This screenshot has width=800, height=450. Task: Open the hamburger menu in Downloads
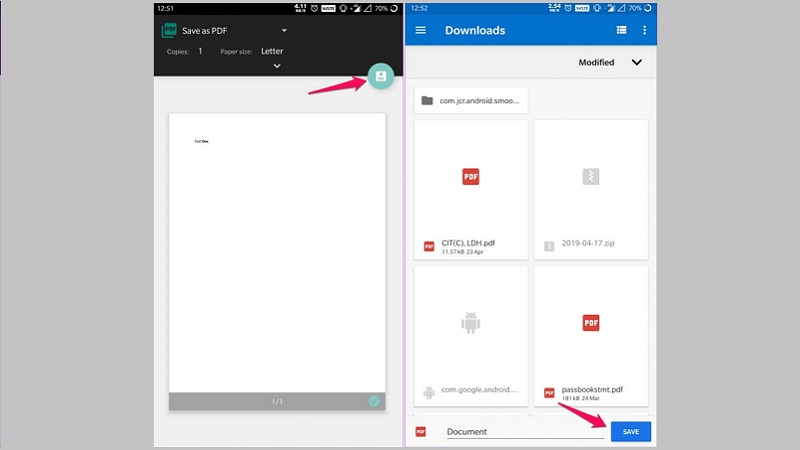[421, 30]
